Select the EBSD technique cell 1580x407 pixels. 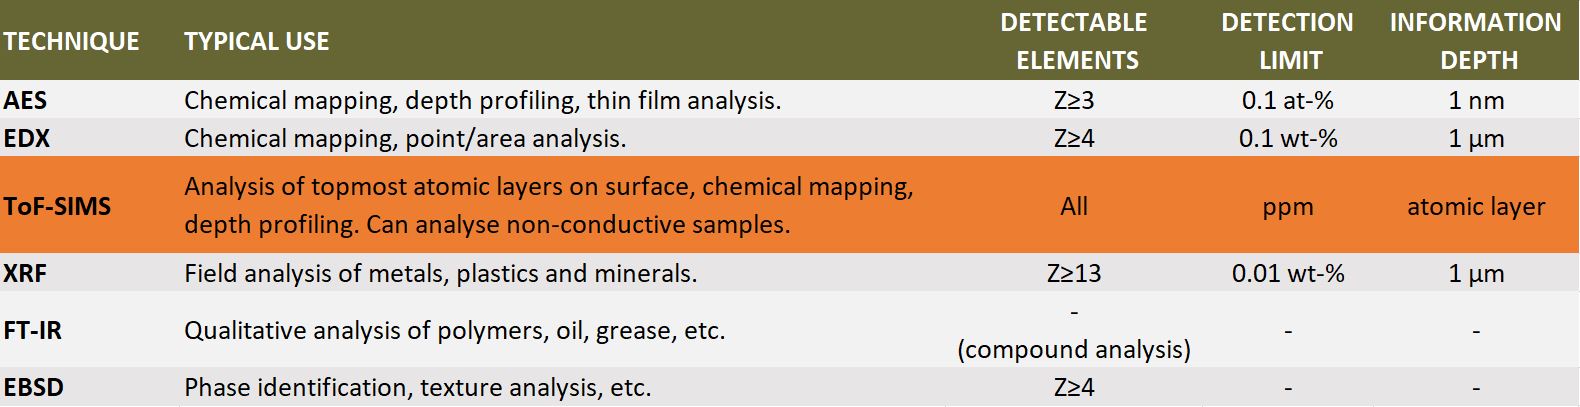pyautogui.click(x=34, y=387)
